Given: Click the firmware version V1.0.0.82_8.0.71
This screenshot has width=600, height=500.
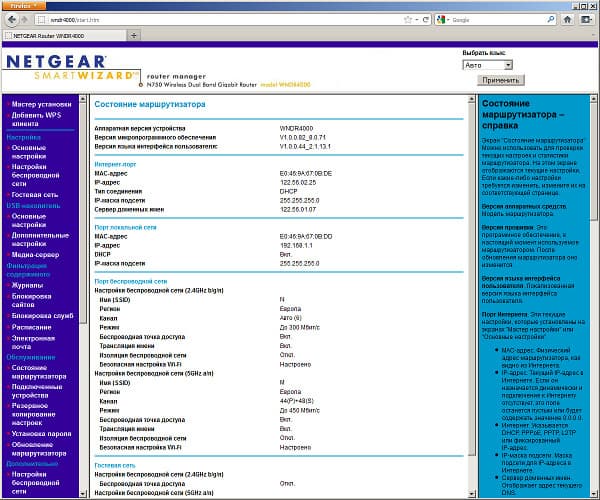Looking at the screenshot, I should [x=303, y=137].
